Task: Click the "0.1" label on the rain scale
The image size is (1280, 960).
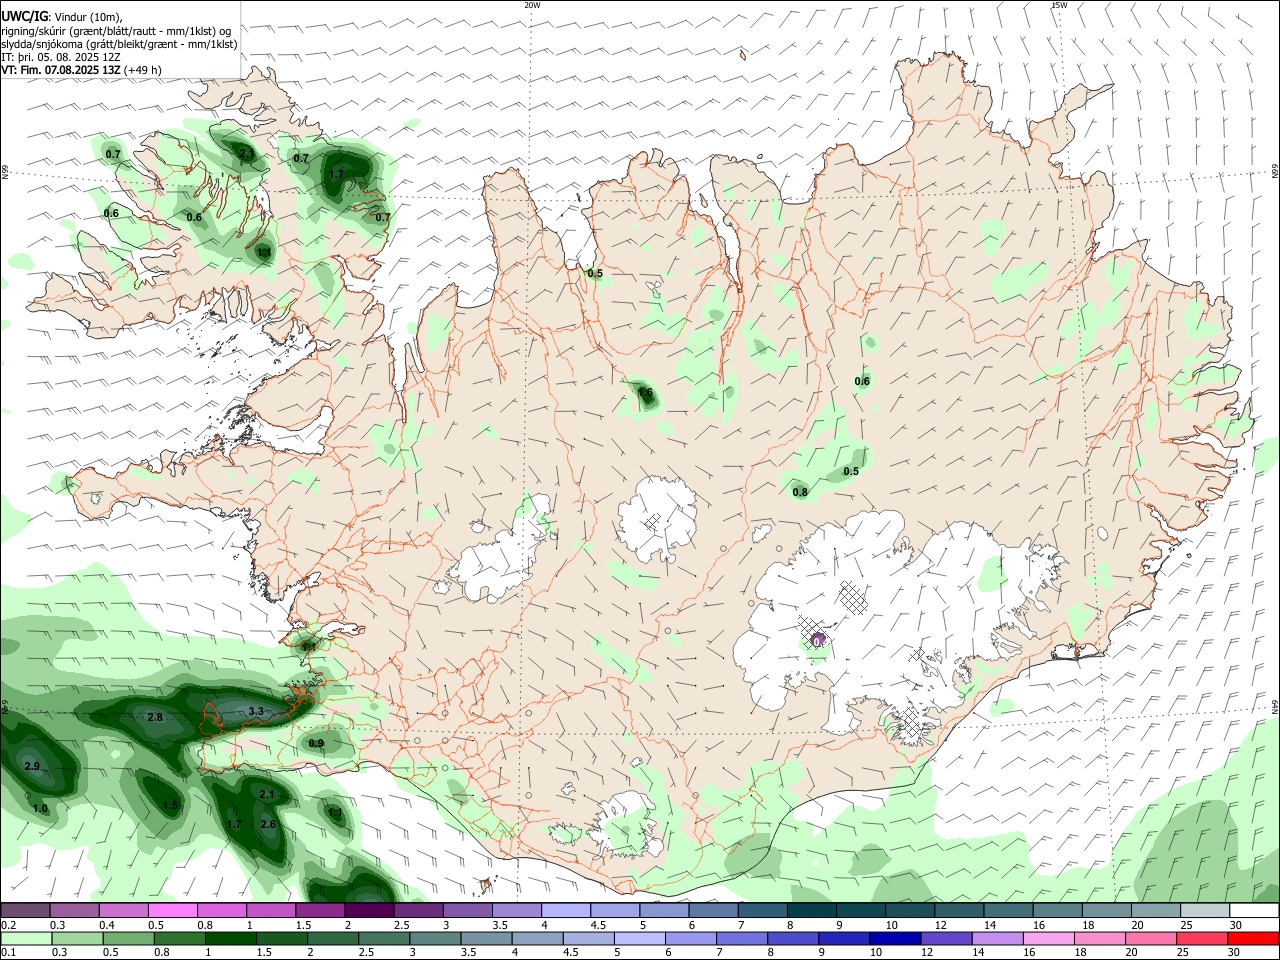Action: point(9,953)
